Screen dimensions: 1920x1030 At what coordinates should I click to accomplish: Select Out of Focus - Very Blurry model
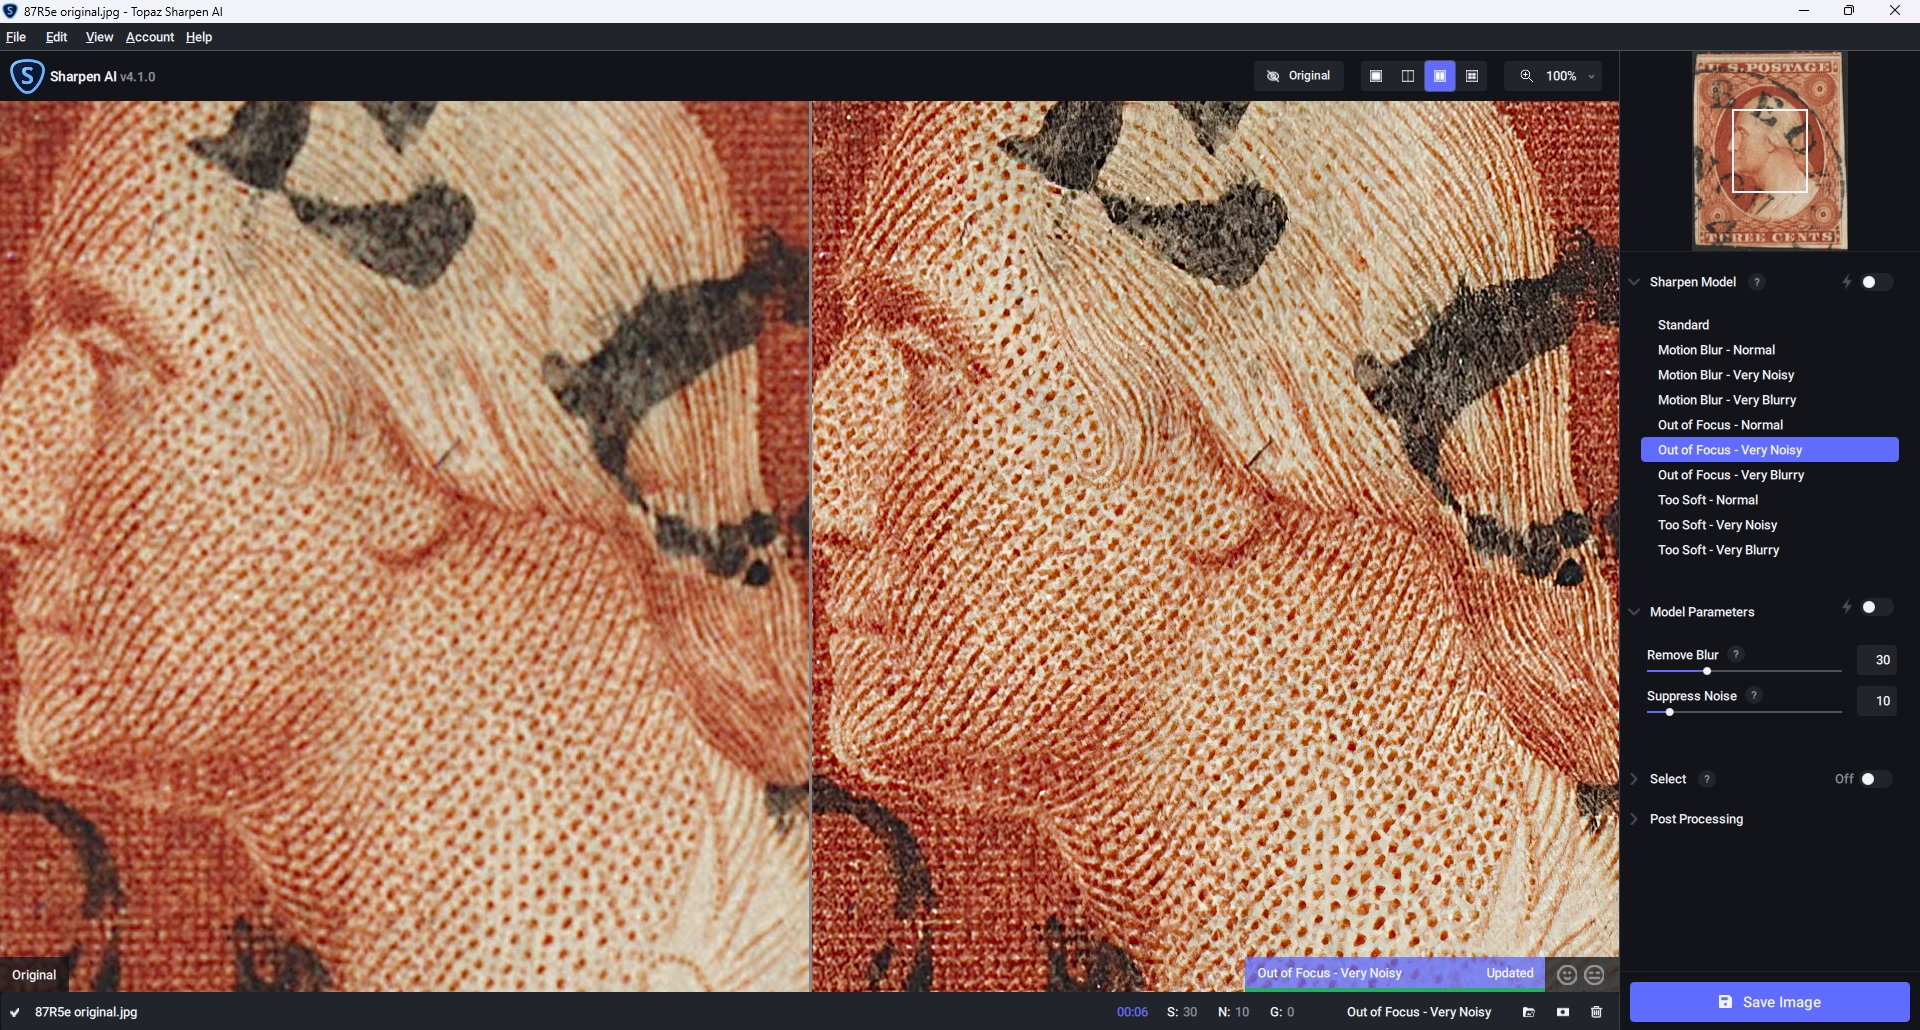[x=1769, y=475]
